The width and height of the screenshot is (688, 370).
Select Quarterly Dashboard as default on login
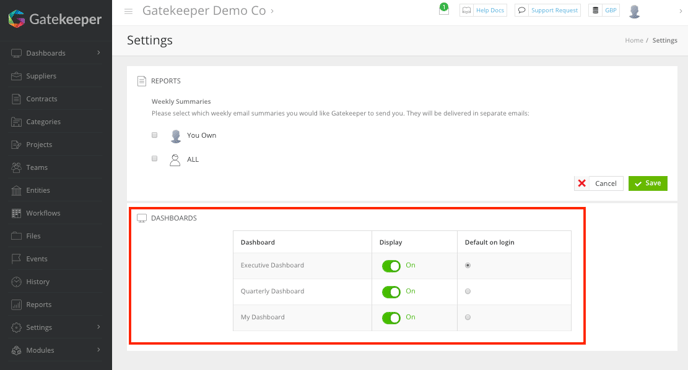(x=468, y=291)
